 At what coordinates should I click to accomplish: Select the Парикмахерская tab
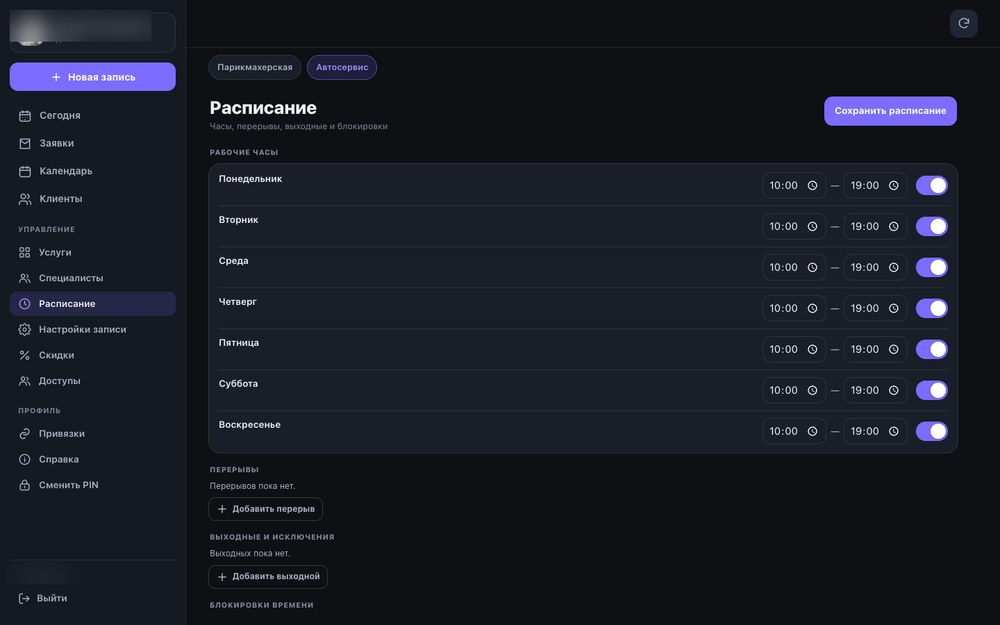254,67
